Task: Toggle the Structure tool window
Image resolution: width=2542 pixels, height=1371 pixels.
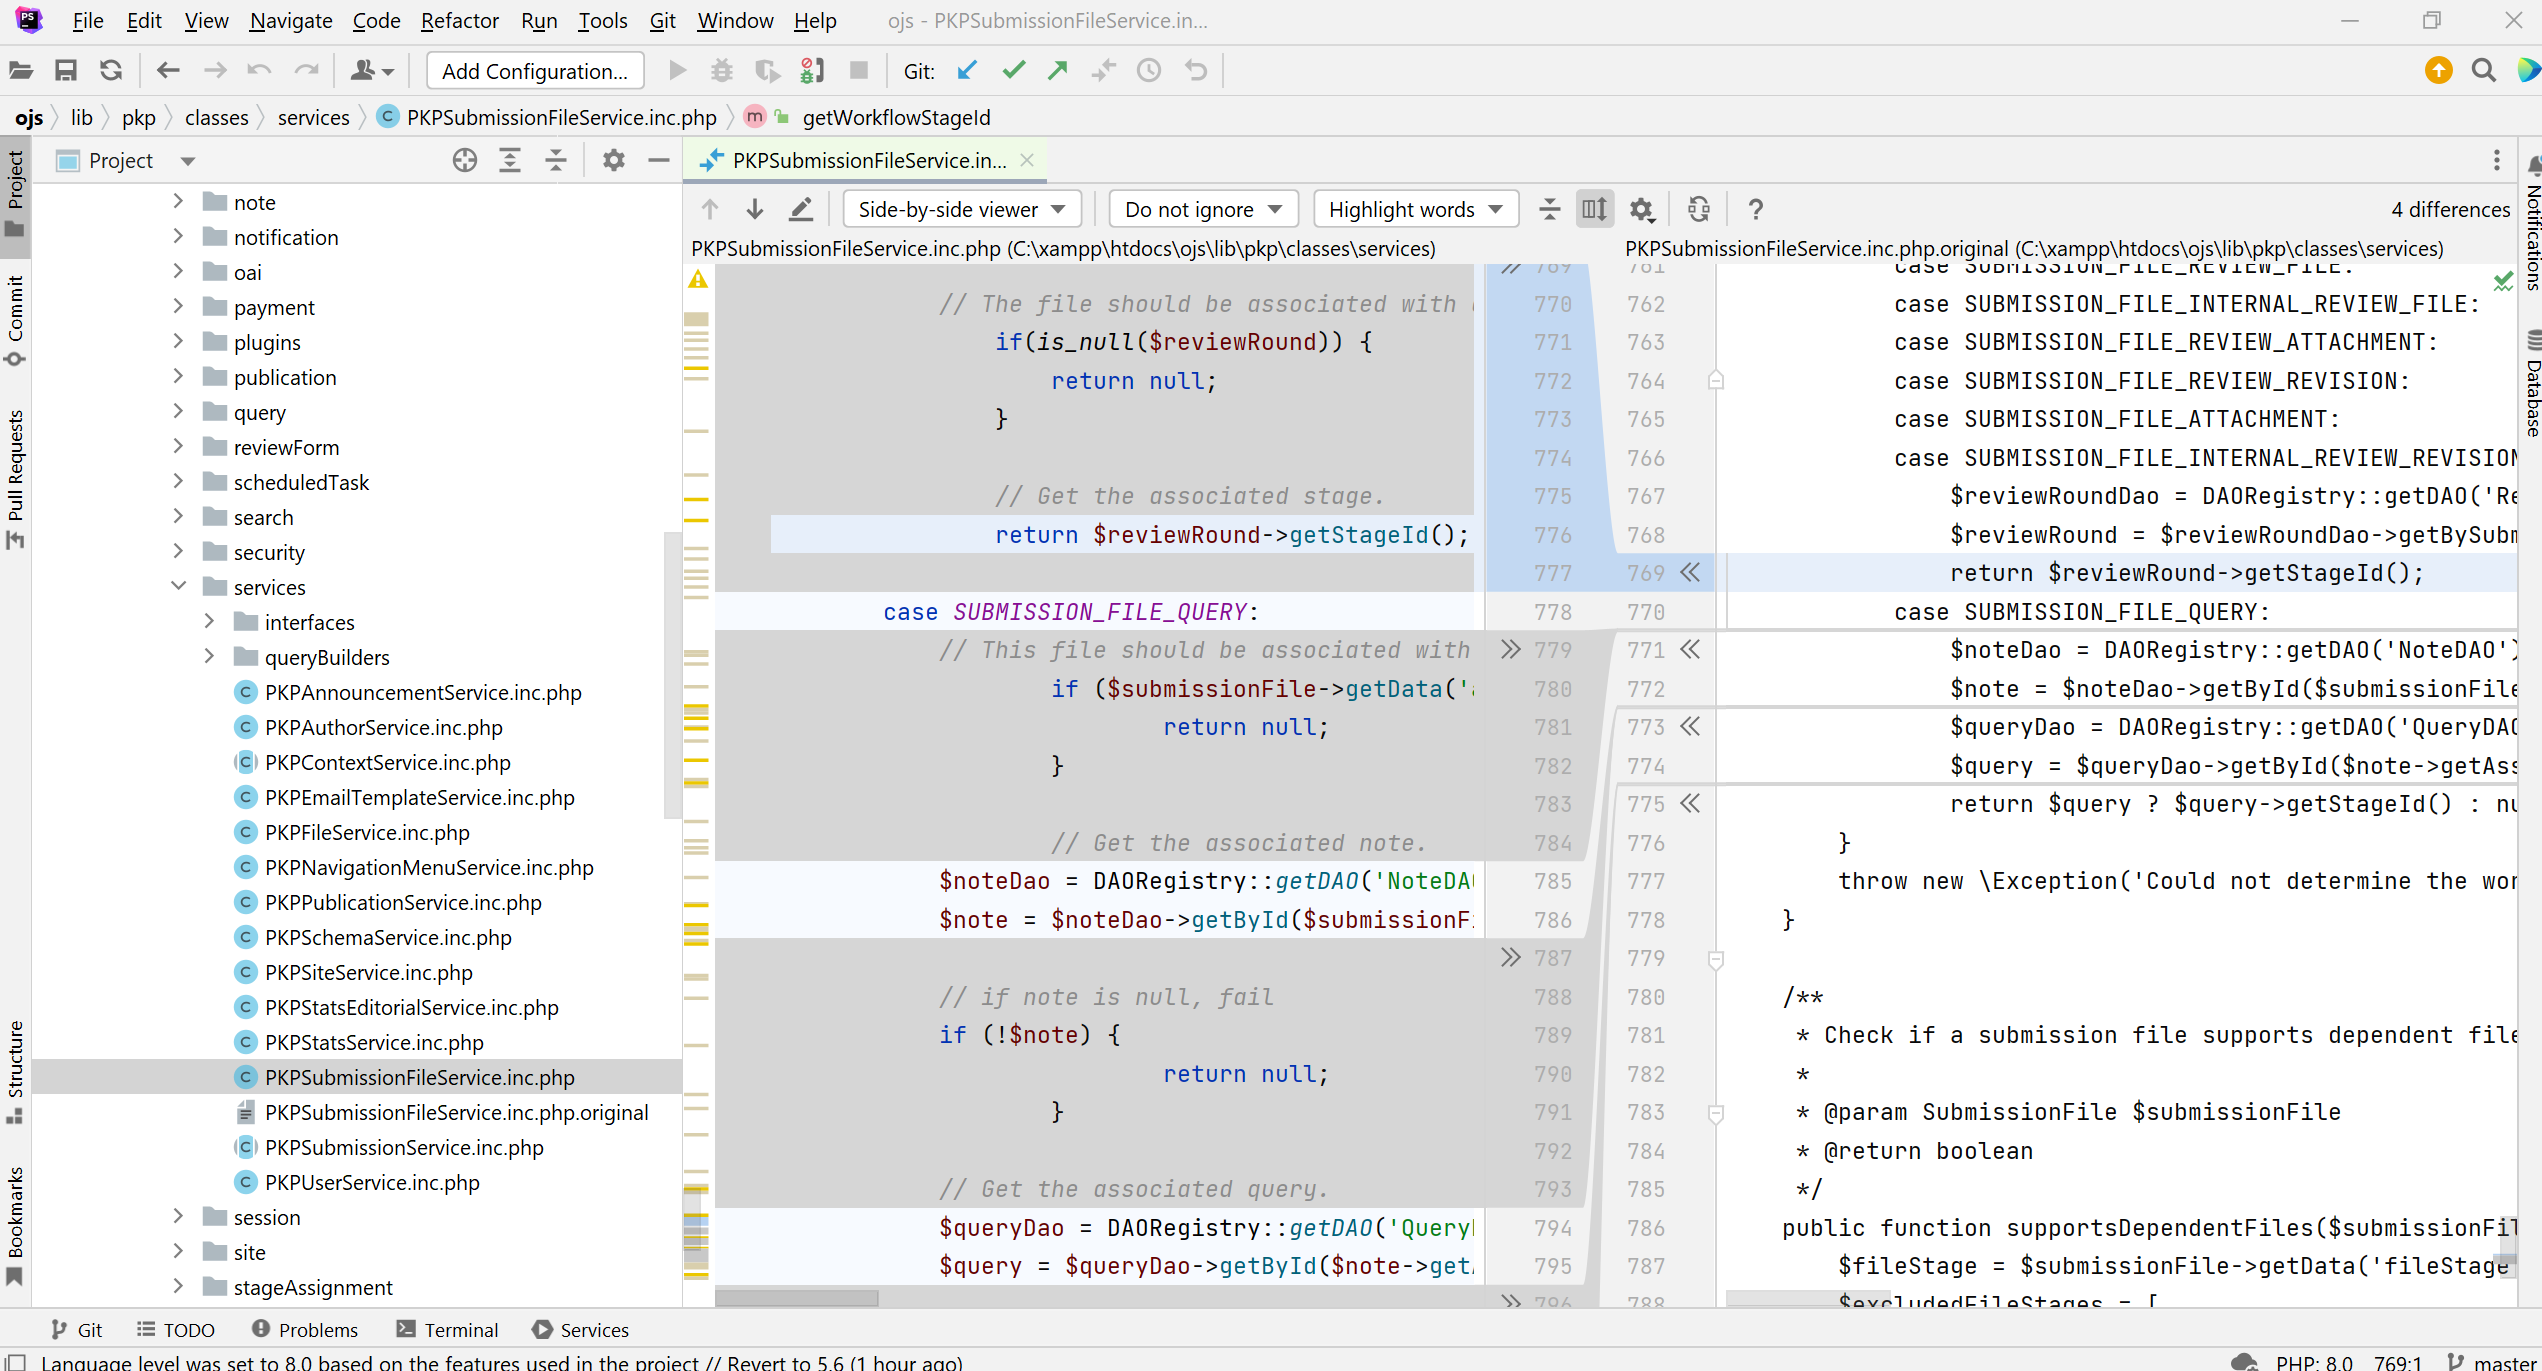Action: [x=15, y=1073]
